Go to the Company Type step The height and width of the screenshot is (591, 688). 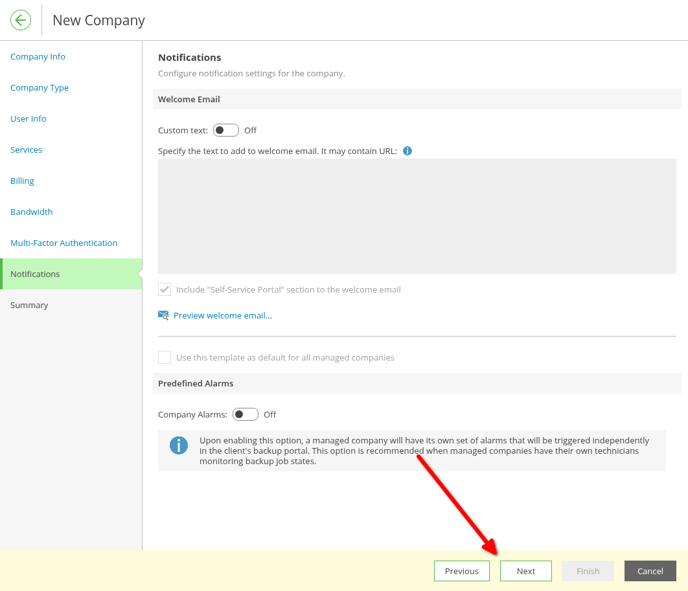click(39, 88)
